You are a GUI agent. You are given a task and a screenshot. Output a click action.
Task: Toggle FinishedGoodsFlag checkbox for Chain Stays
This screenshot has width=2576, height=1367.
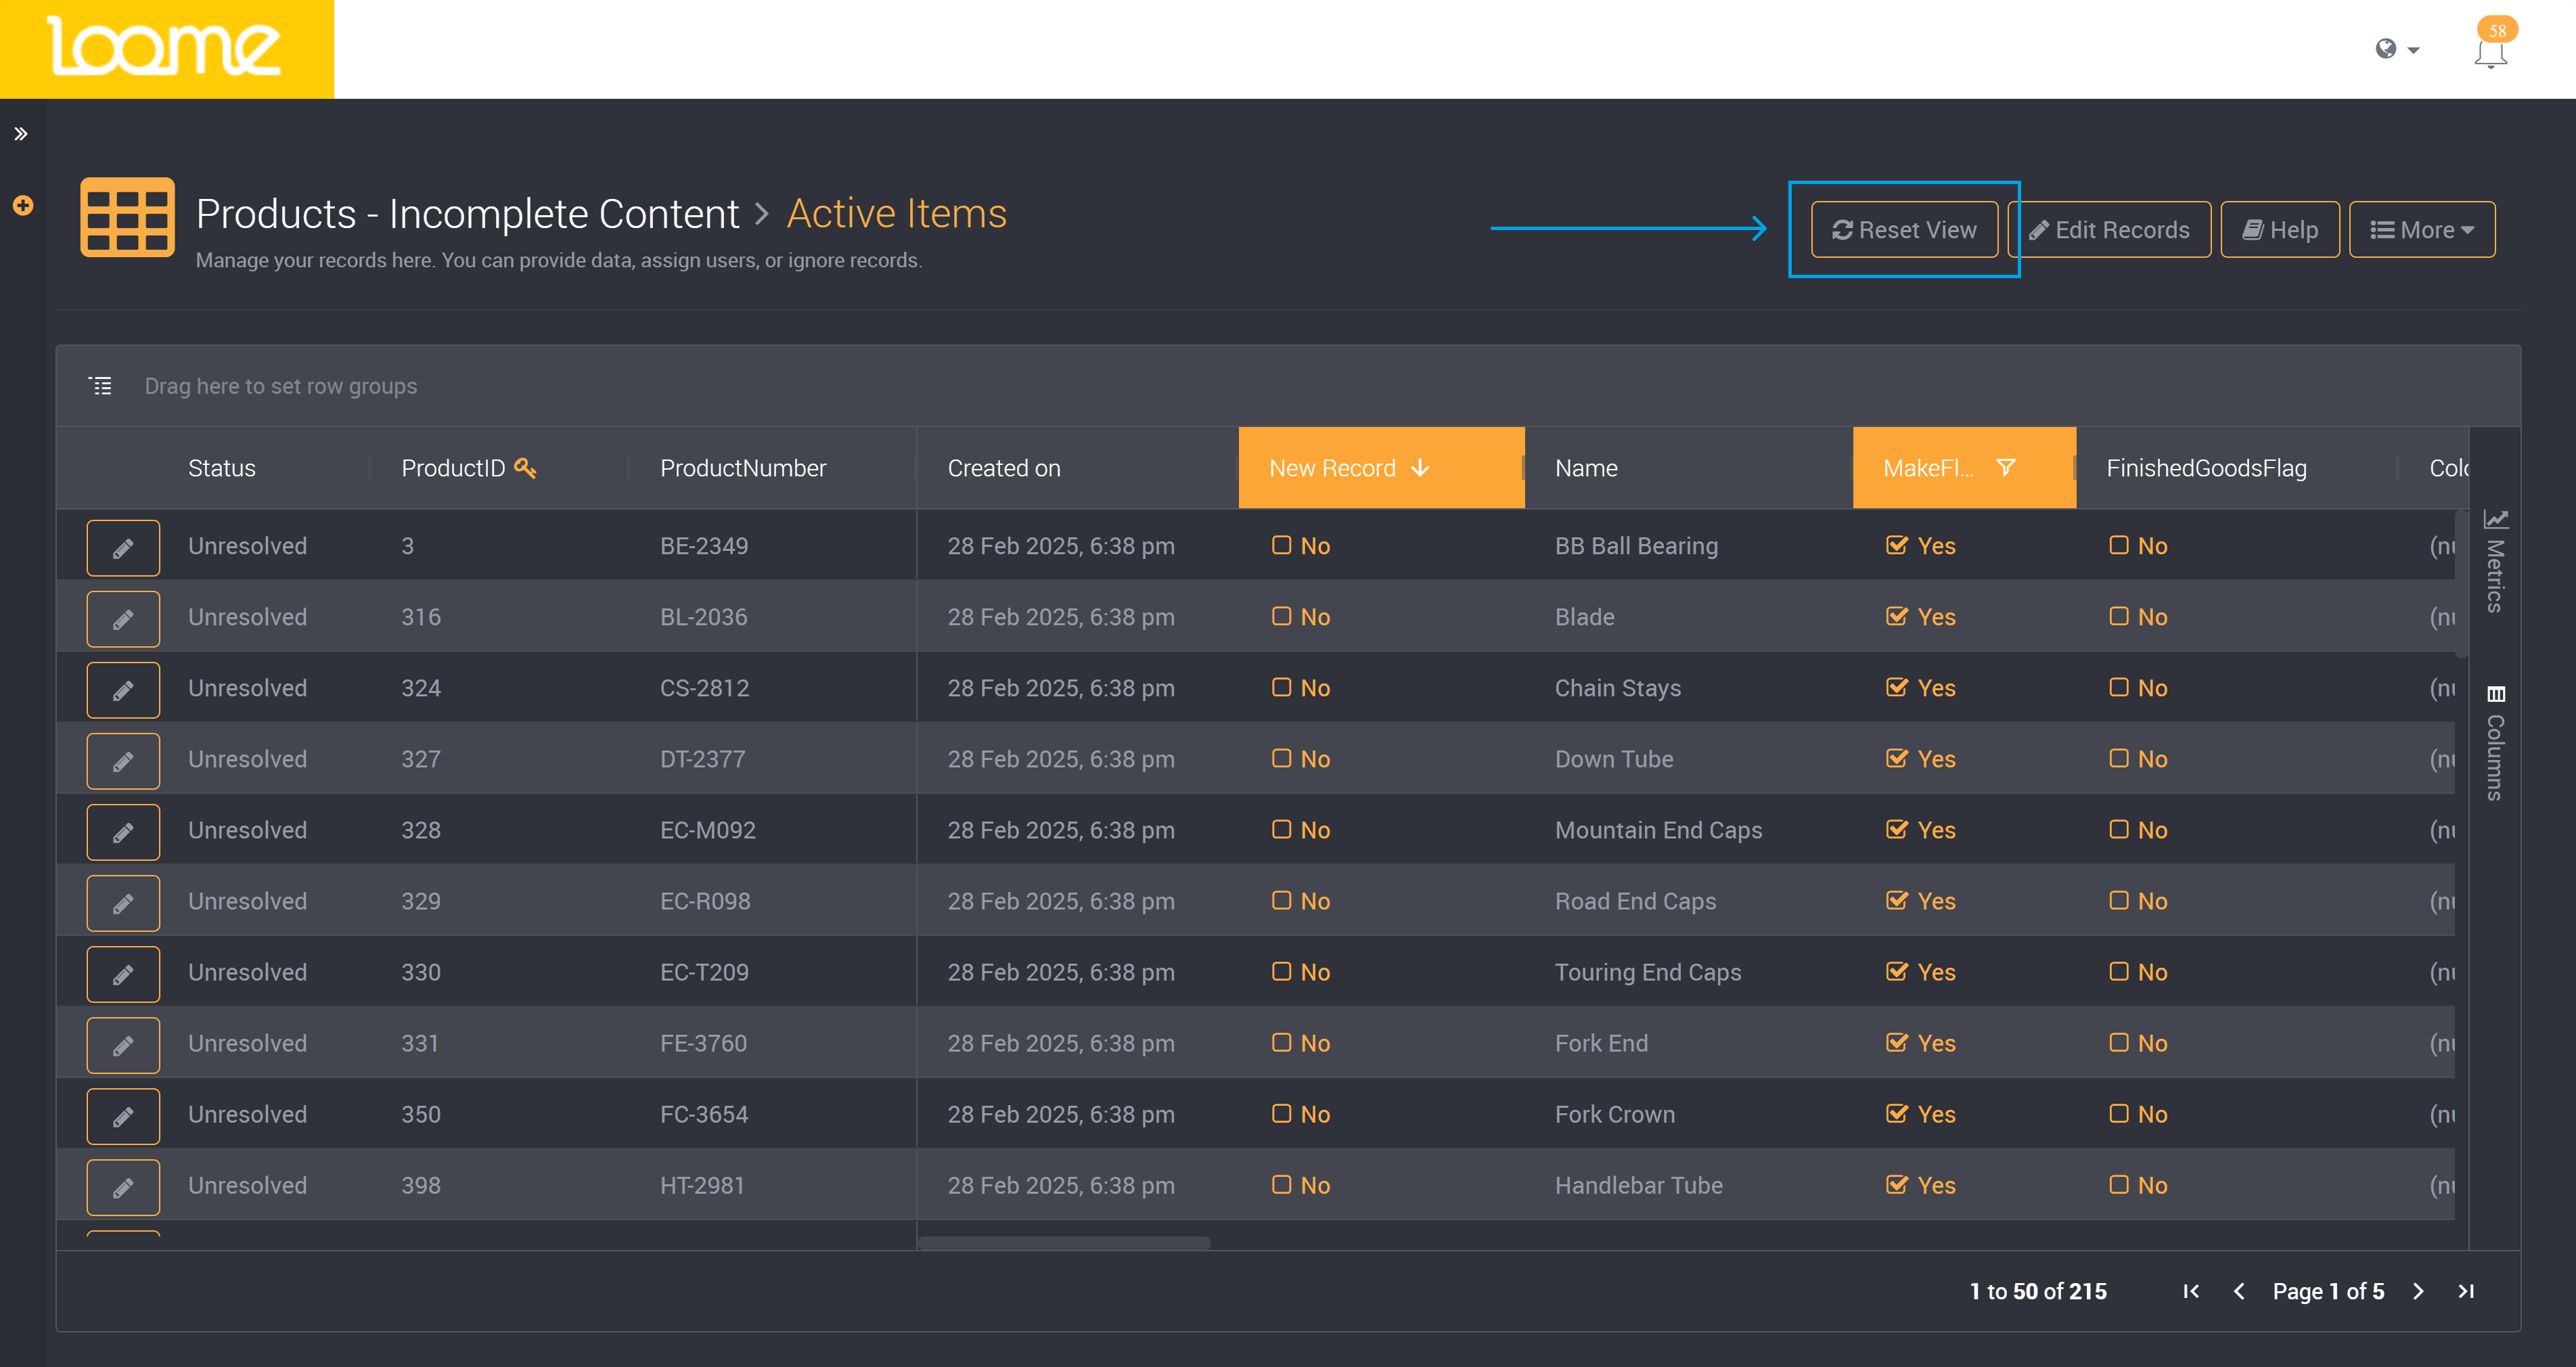point(2118,687)
